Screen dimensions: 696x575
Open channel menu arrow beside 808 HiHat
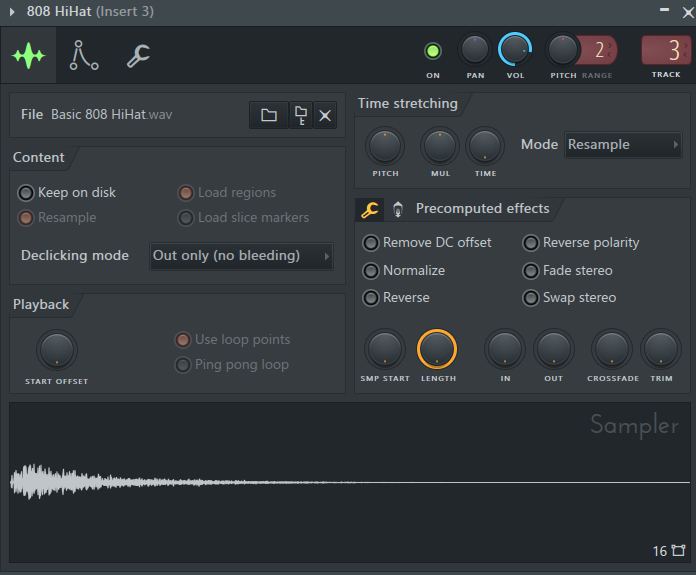click(x=12, y=12)
